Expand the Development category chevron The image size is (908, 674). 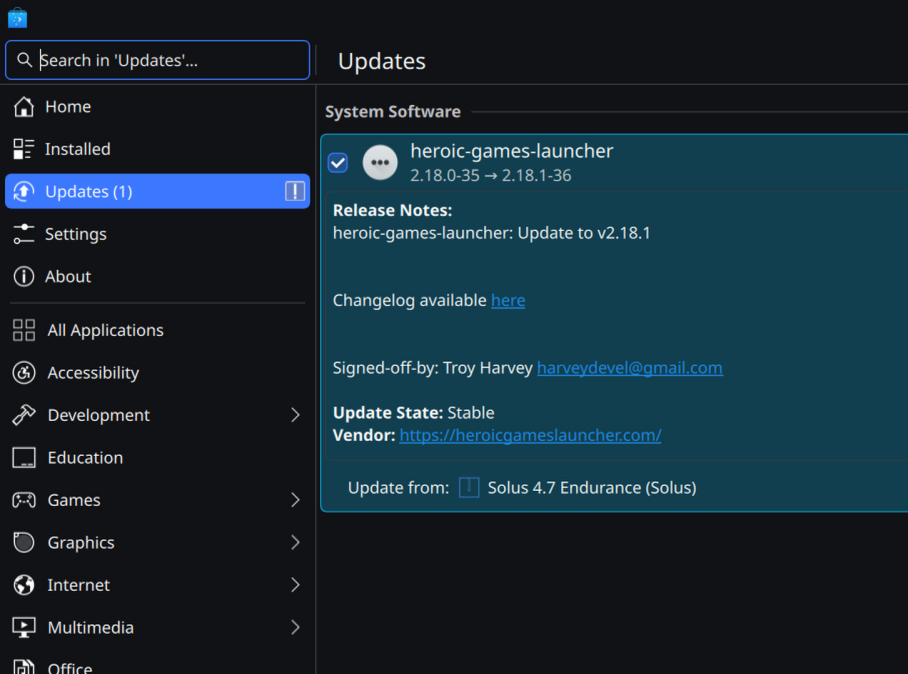(295, 415)
